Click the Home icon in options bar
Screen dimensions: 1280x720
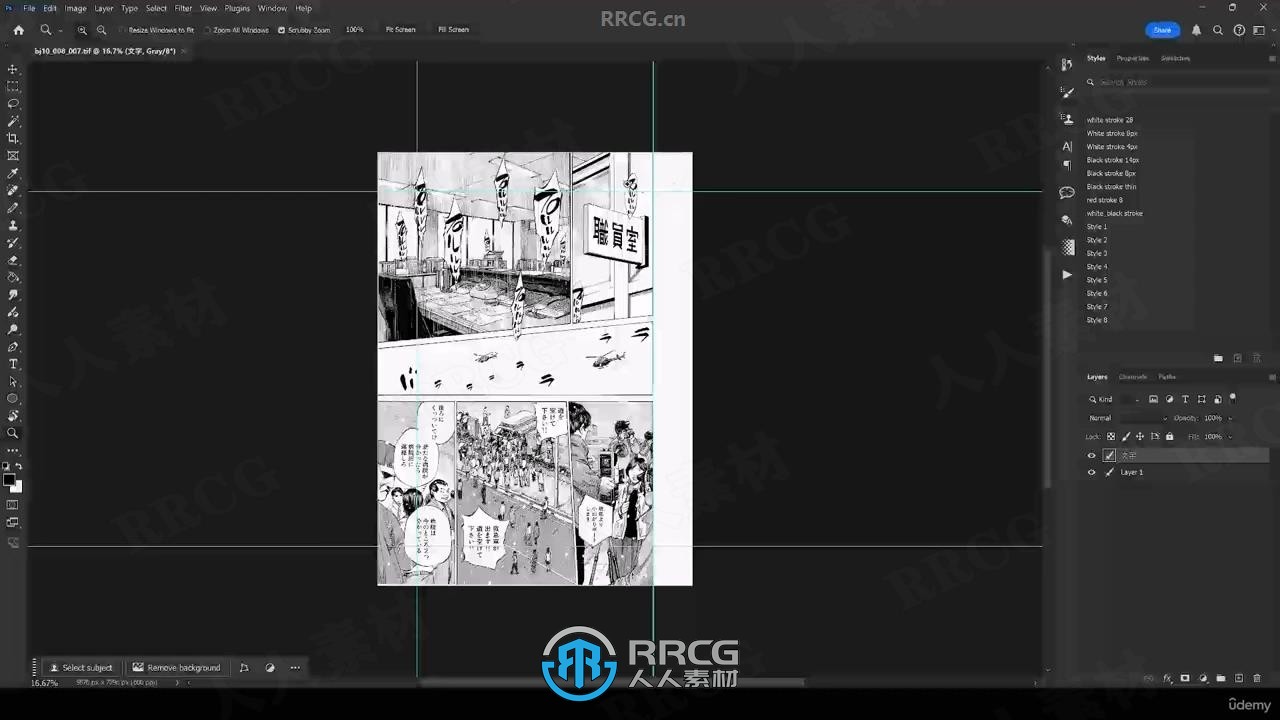(18, 30)
